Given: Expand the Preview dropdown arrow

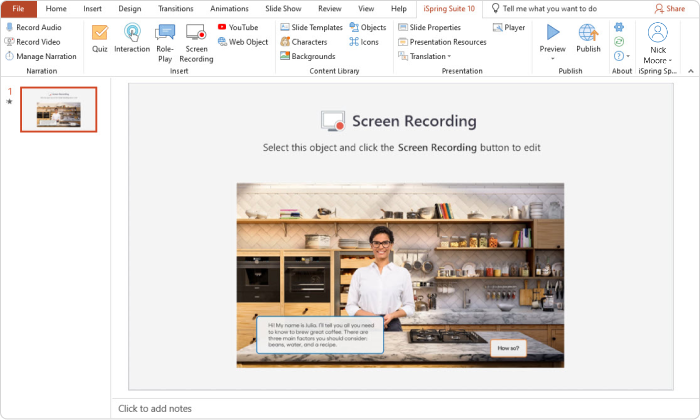Looking at the screenshot, I should 553,58.
